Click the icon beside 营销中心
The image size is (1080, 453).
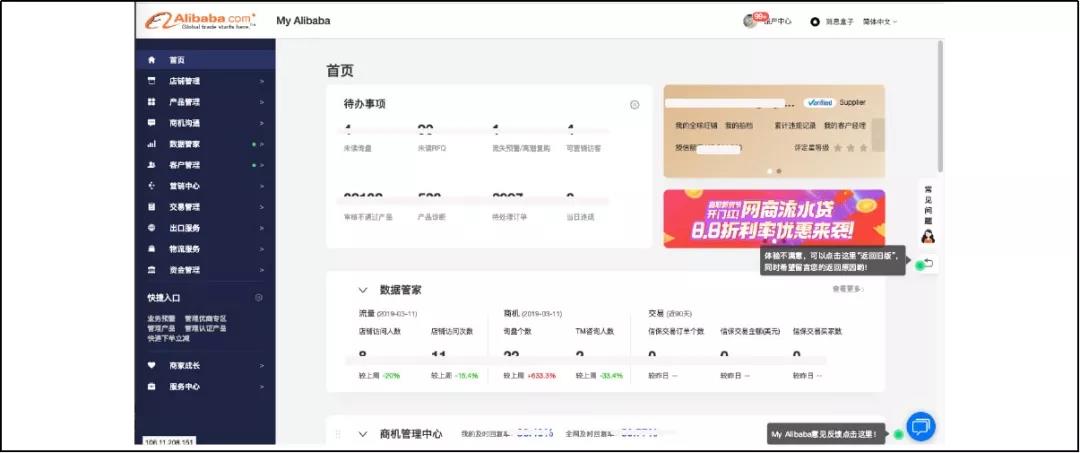(152, 186)
